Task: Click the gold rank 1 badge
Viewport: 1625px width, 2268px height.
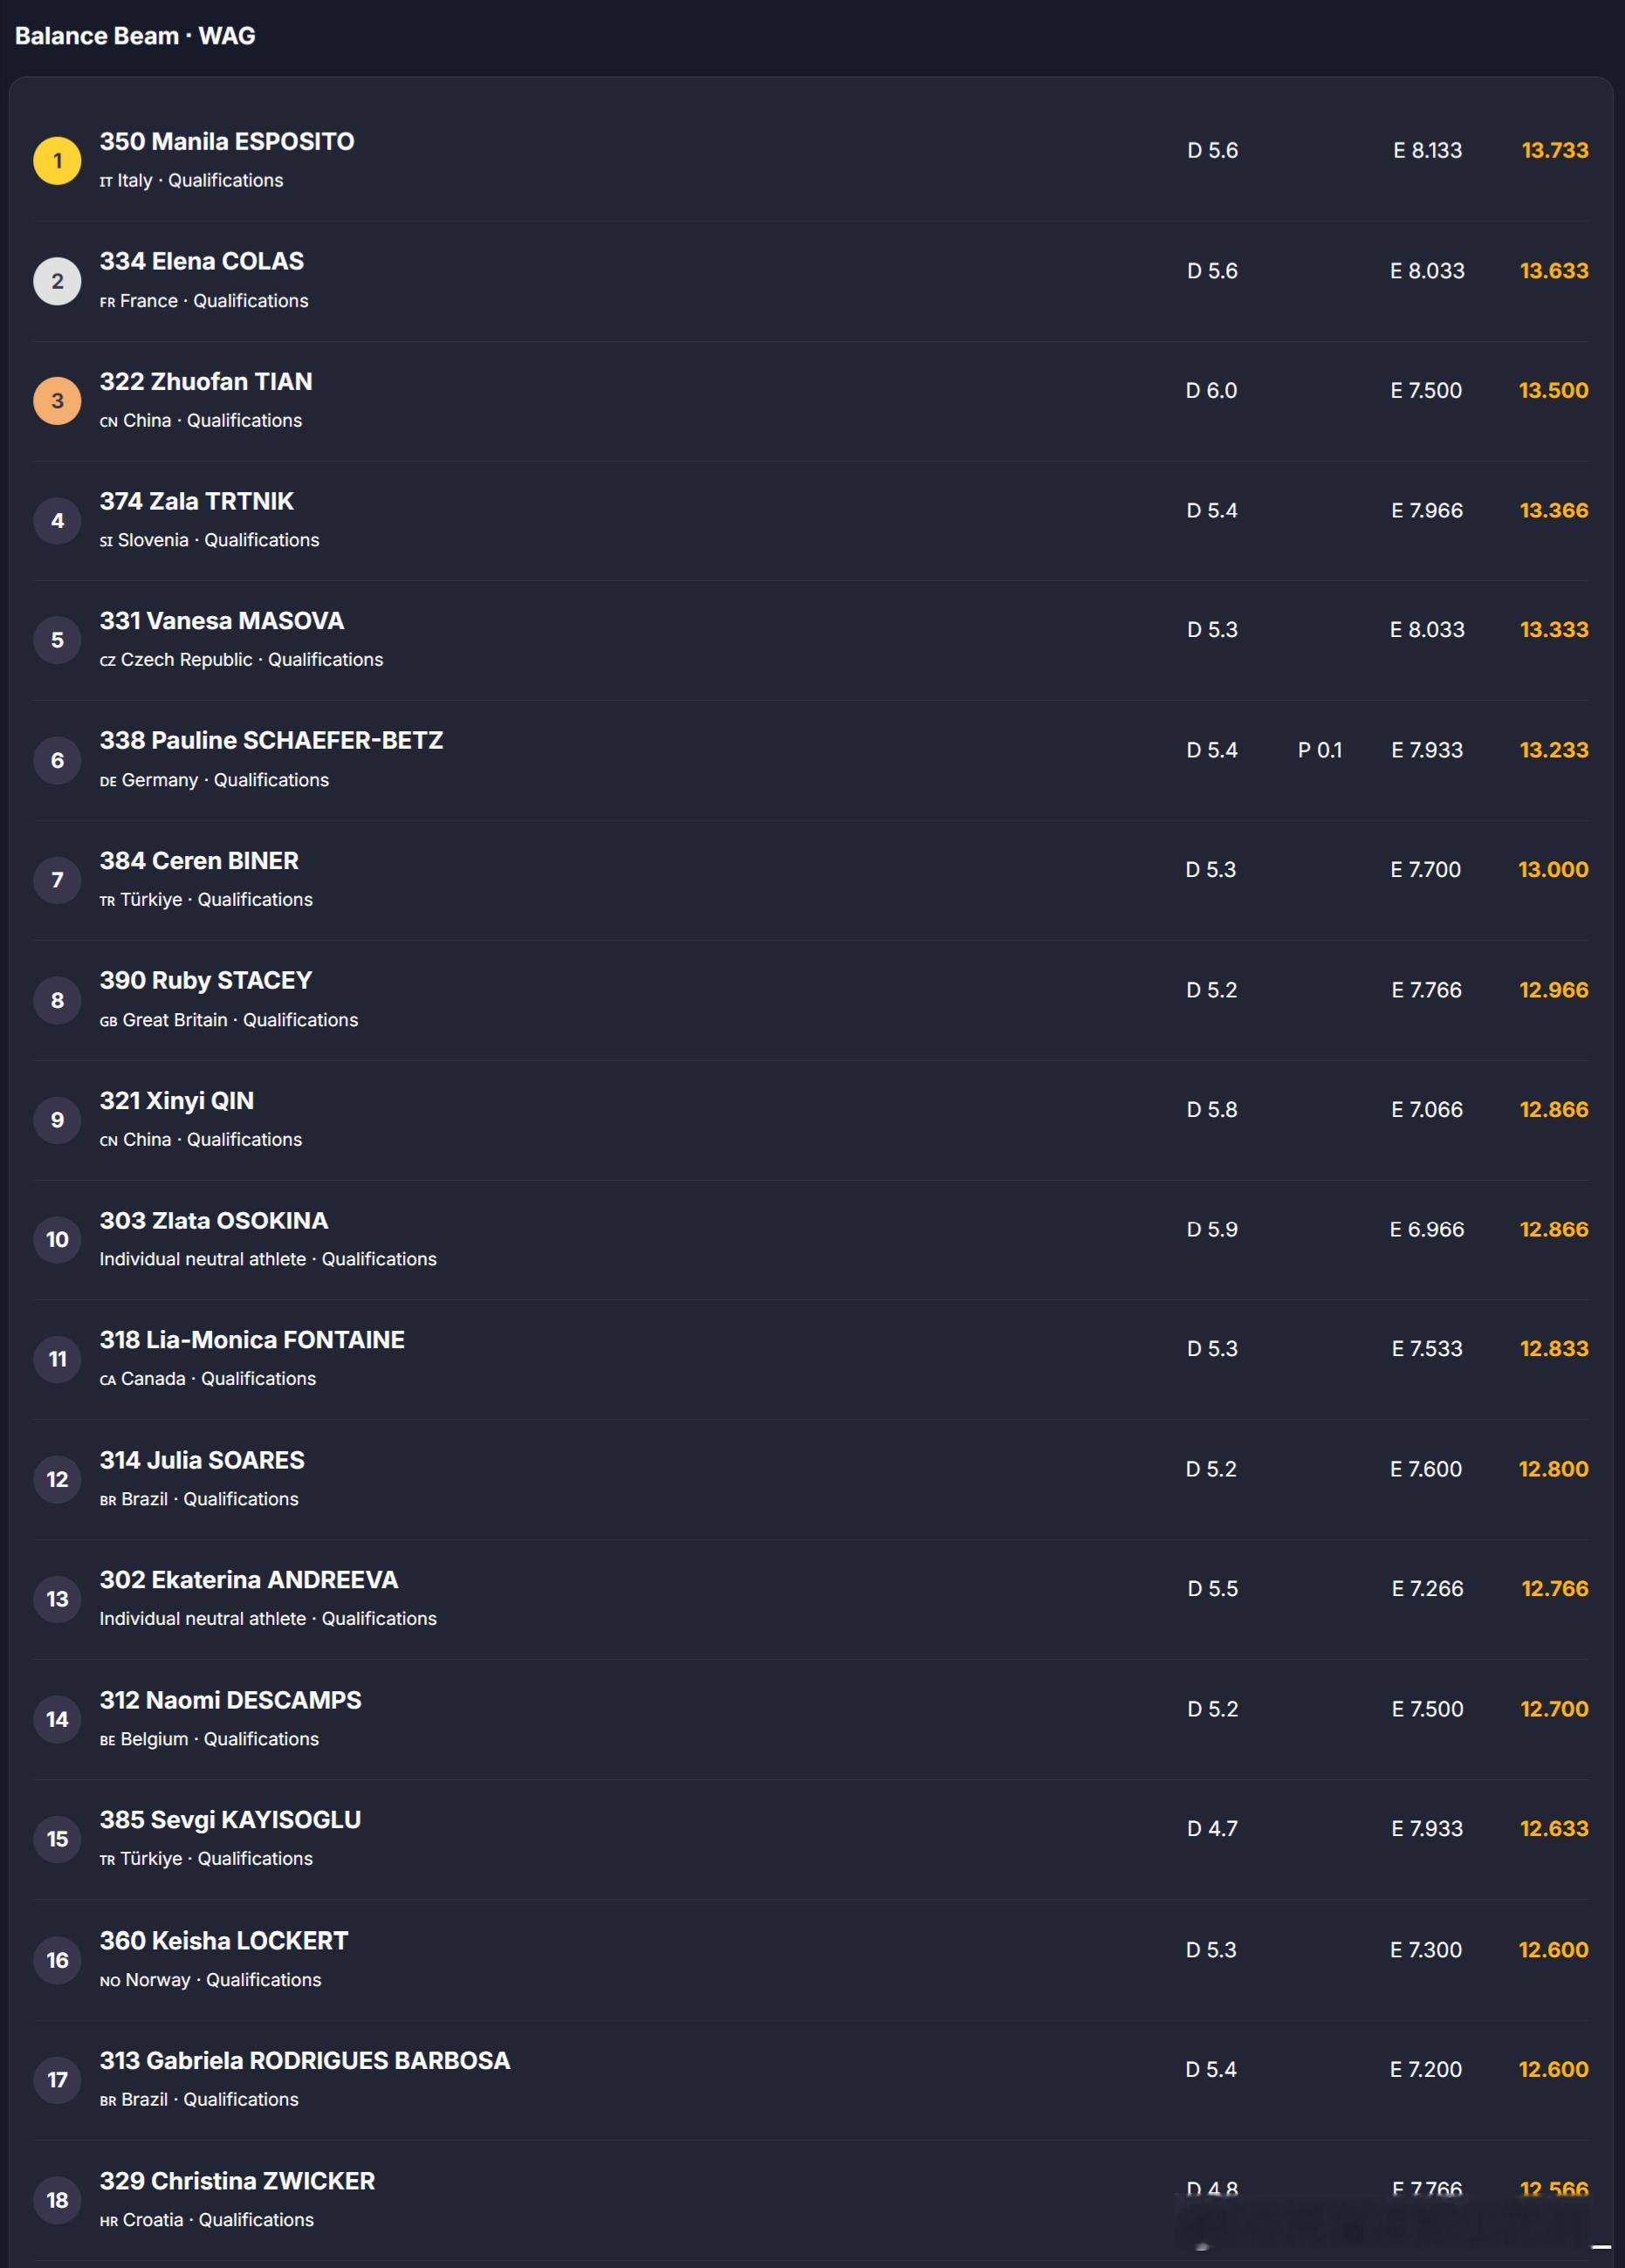Action: (57, 161)
